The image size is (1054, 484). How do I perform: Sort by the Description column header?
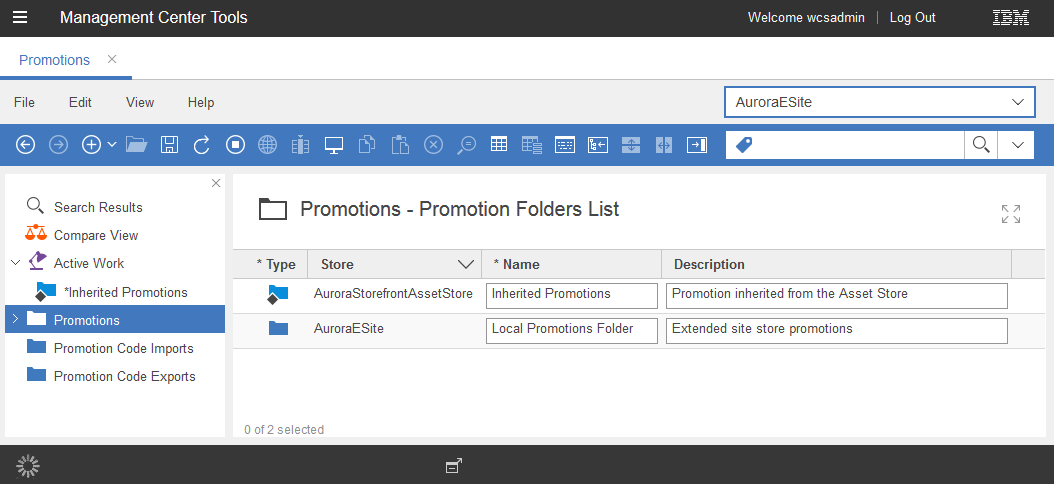[x=709, y=264]
